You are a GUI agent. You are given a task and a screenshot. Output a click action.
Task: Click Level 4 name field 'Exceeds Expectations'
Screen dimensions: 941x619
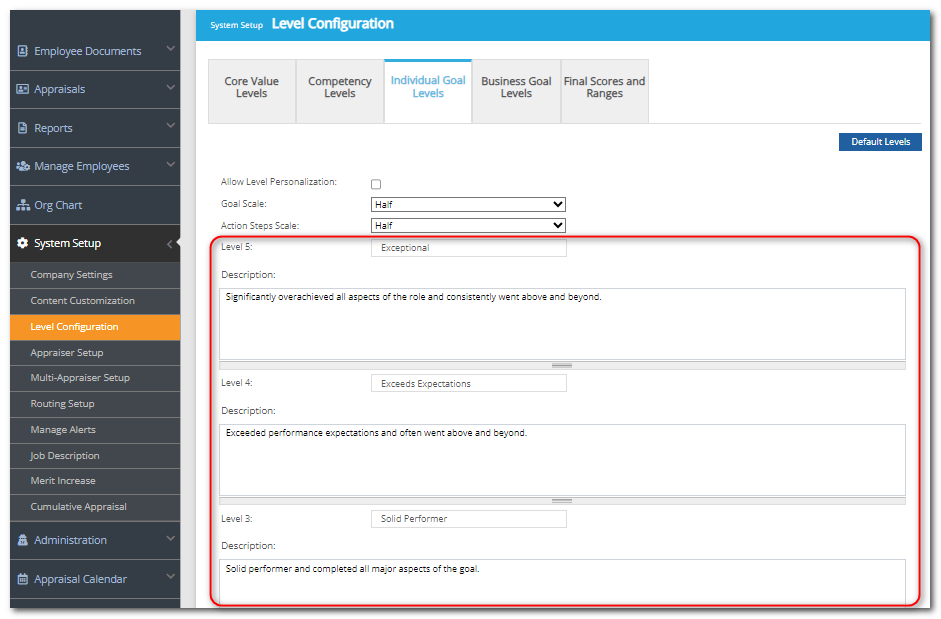pos(468,384)
